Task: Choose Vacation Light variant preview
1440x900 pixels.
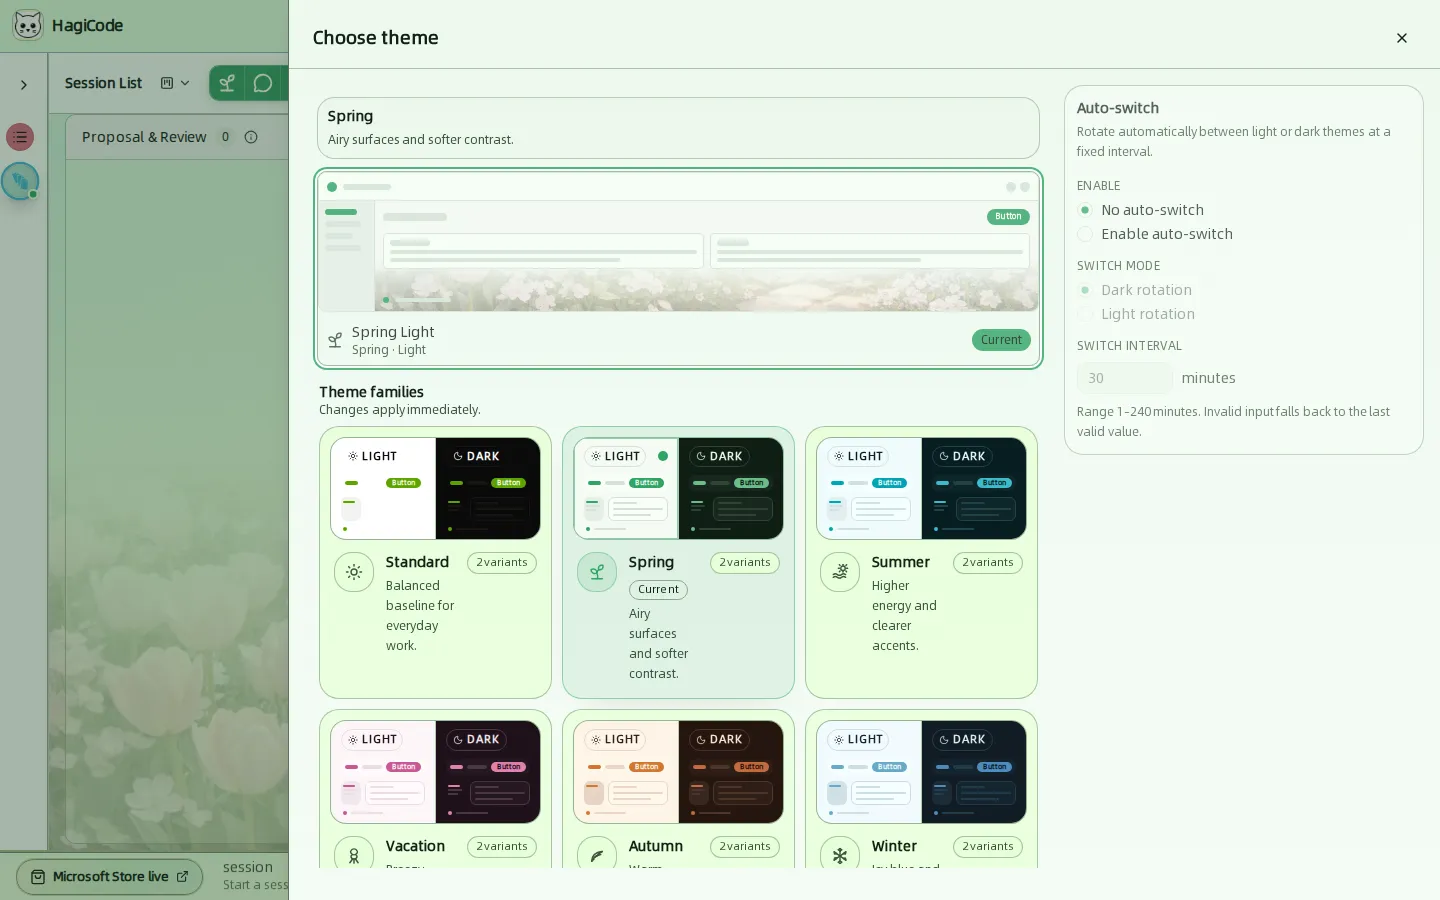Action: point(383,772)
